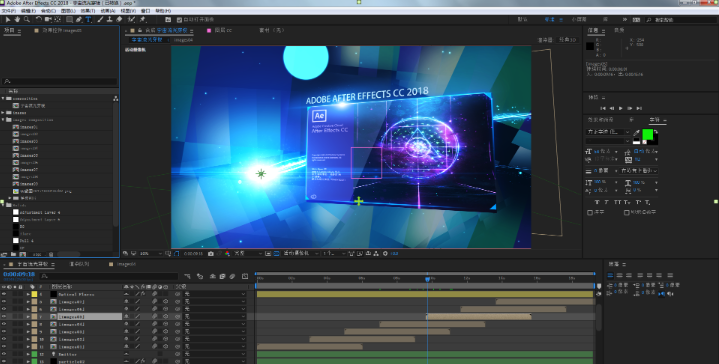The height and width of the screenshot is (364, 719).
Task: Open the parent dropdown for Optical Flares
Action: [215, 294]
